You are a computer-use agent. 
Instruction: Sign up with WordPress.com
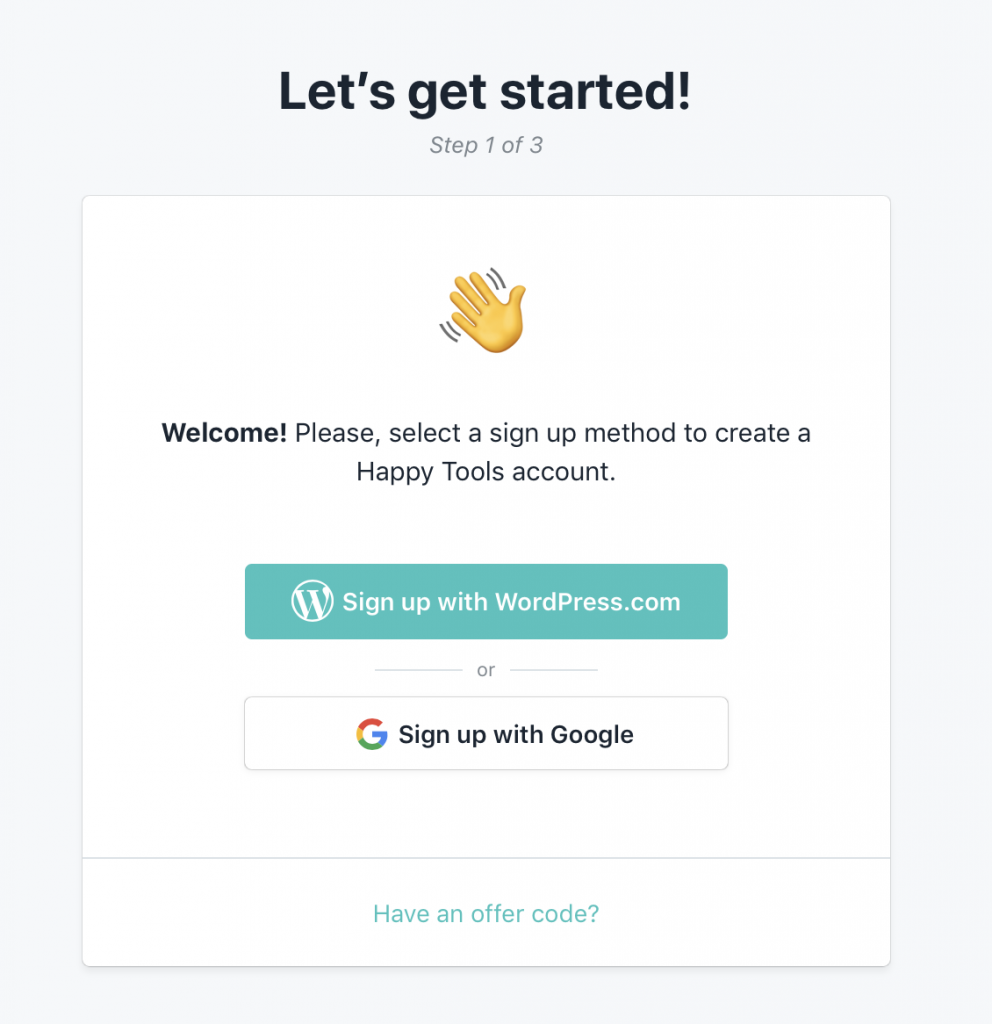[486, 602]
